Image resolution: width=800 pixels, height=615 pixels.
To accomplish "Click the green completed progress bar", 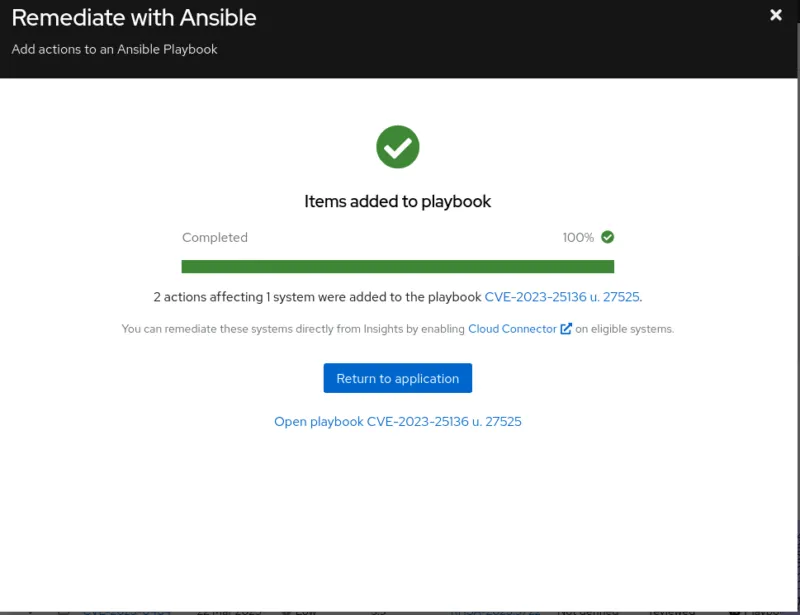I will click(x=397, y=266).
